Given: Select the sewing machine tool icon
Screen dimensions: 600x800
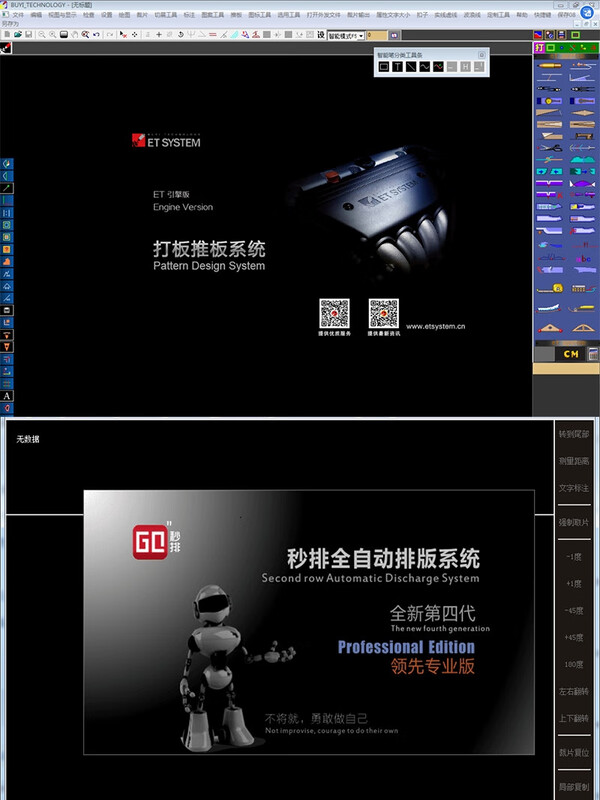Looking at the screenshot, I should coord(582,136).
